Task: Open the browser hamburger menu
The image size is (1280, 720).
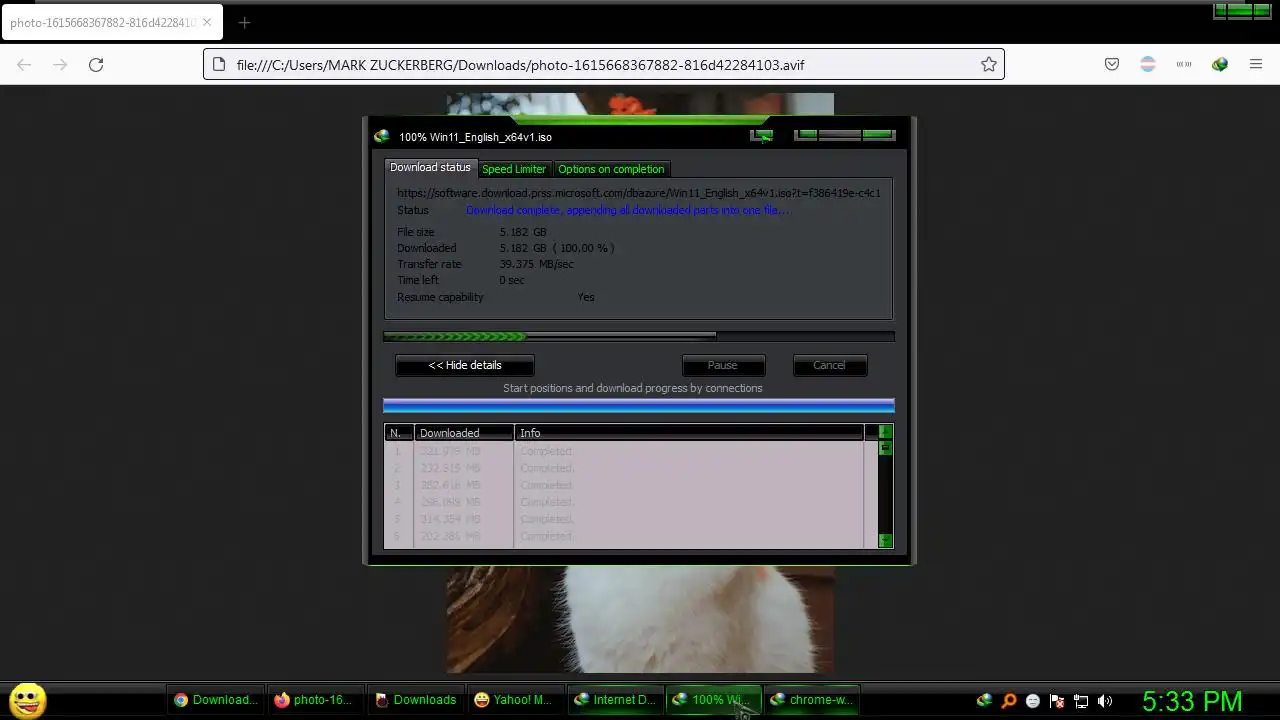Action: [1256, 65]
